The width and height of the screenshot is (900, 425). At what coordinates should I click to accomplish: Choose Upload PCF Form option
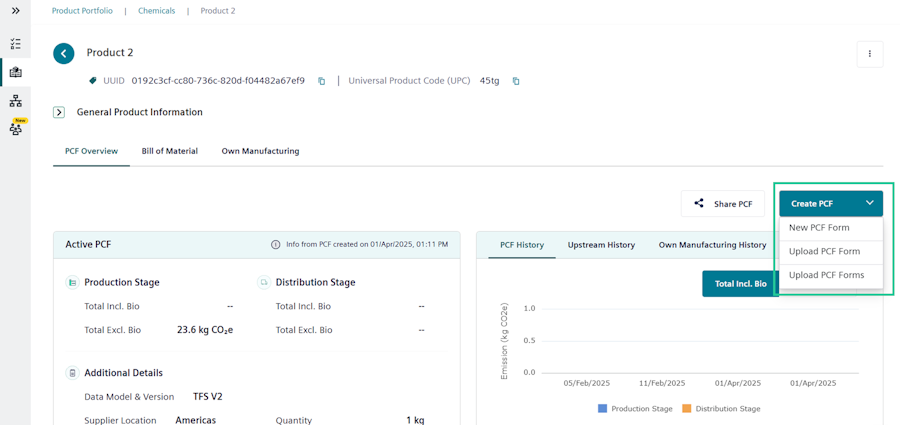click(824, 252)
